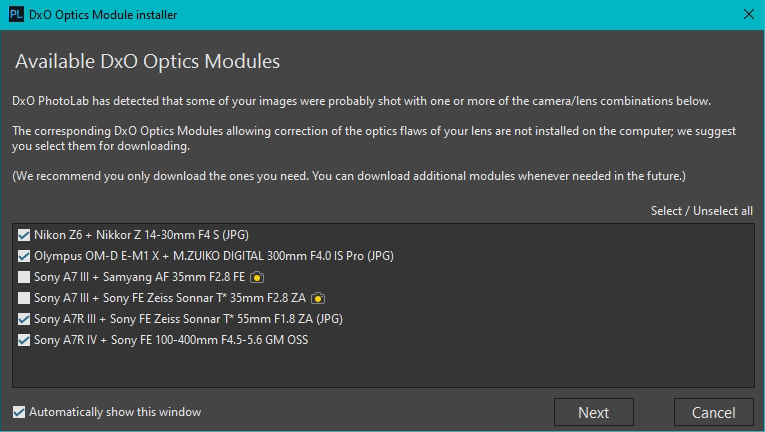
Task: Disable Automatically show this window checkbox
Action: click(19, 412)
